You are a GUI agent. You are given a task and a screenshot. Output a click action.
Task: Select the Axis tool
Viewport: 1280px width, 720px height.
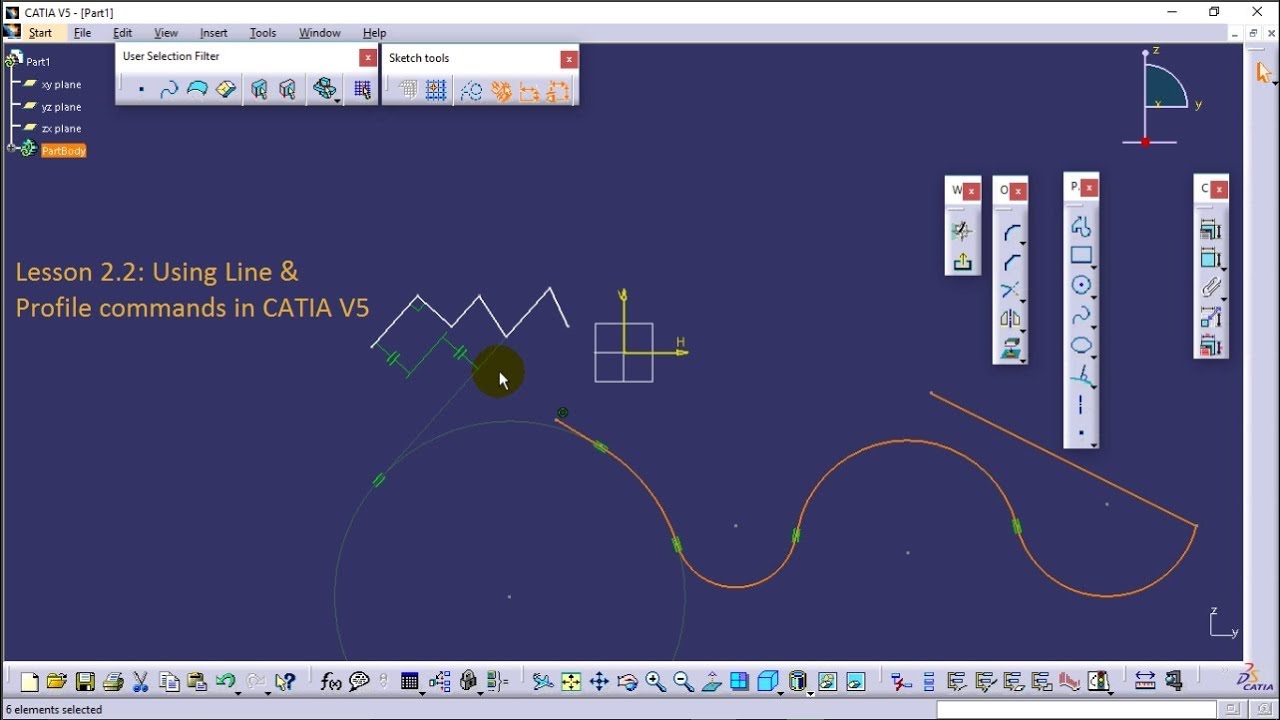pyautogui.click(x=1081, y=405)
